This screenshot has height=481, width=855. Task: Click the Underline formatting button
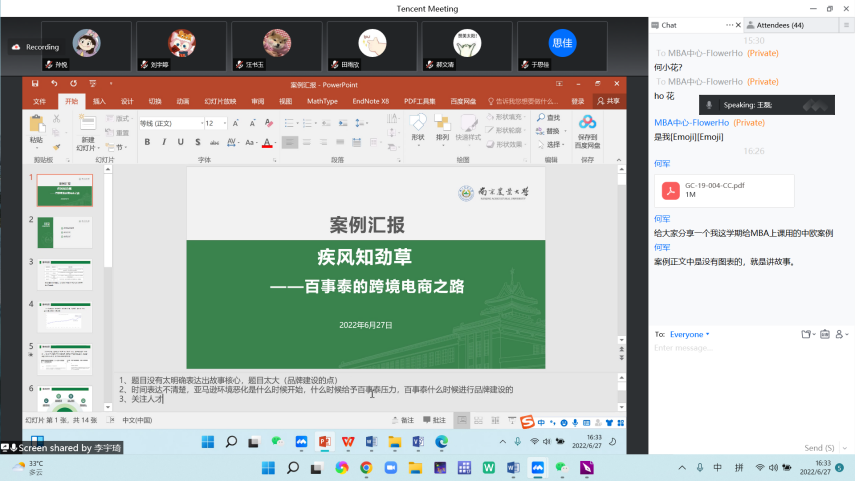tap(178, 142)
